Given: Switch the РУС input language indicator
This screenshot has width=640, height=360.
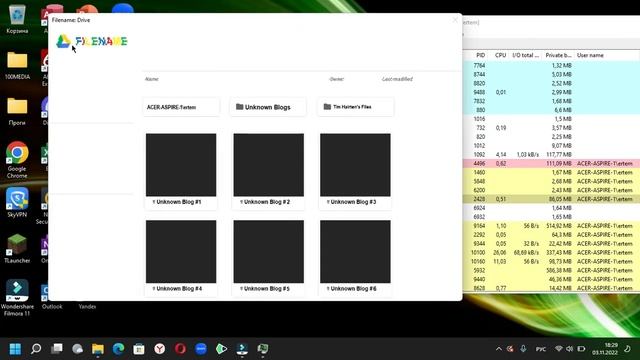Looking at the screenshot, I should click(x=540, y=349).
